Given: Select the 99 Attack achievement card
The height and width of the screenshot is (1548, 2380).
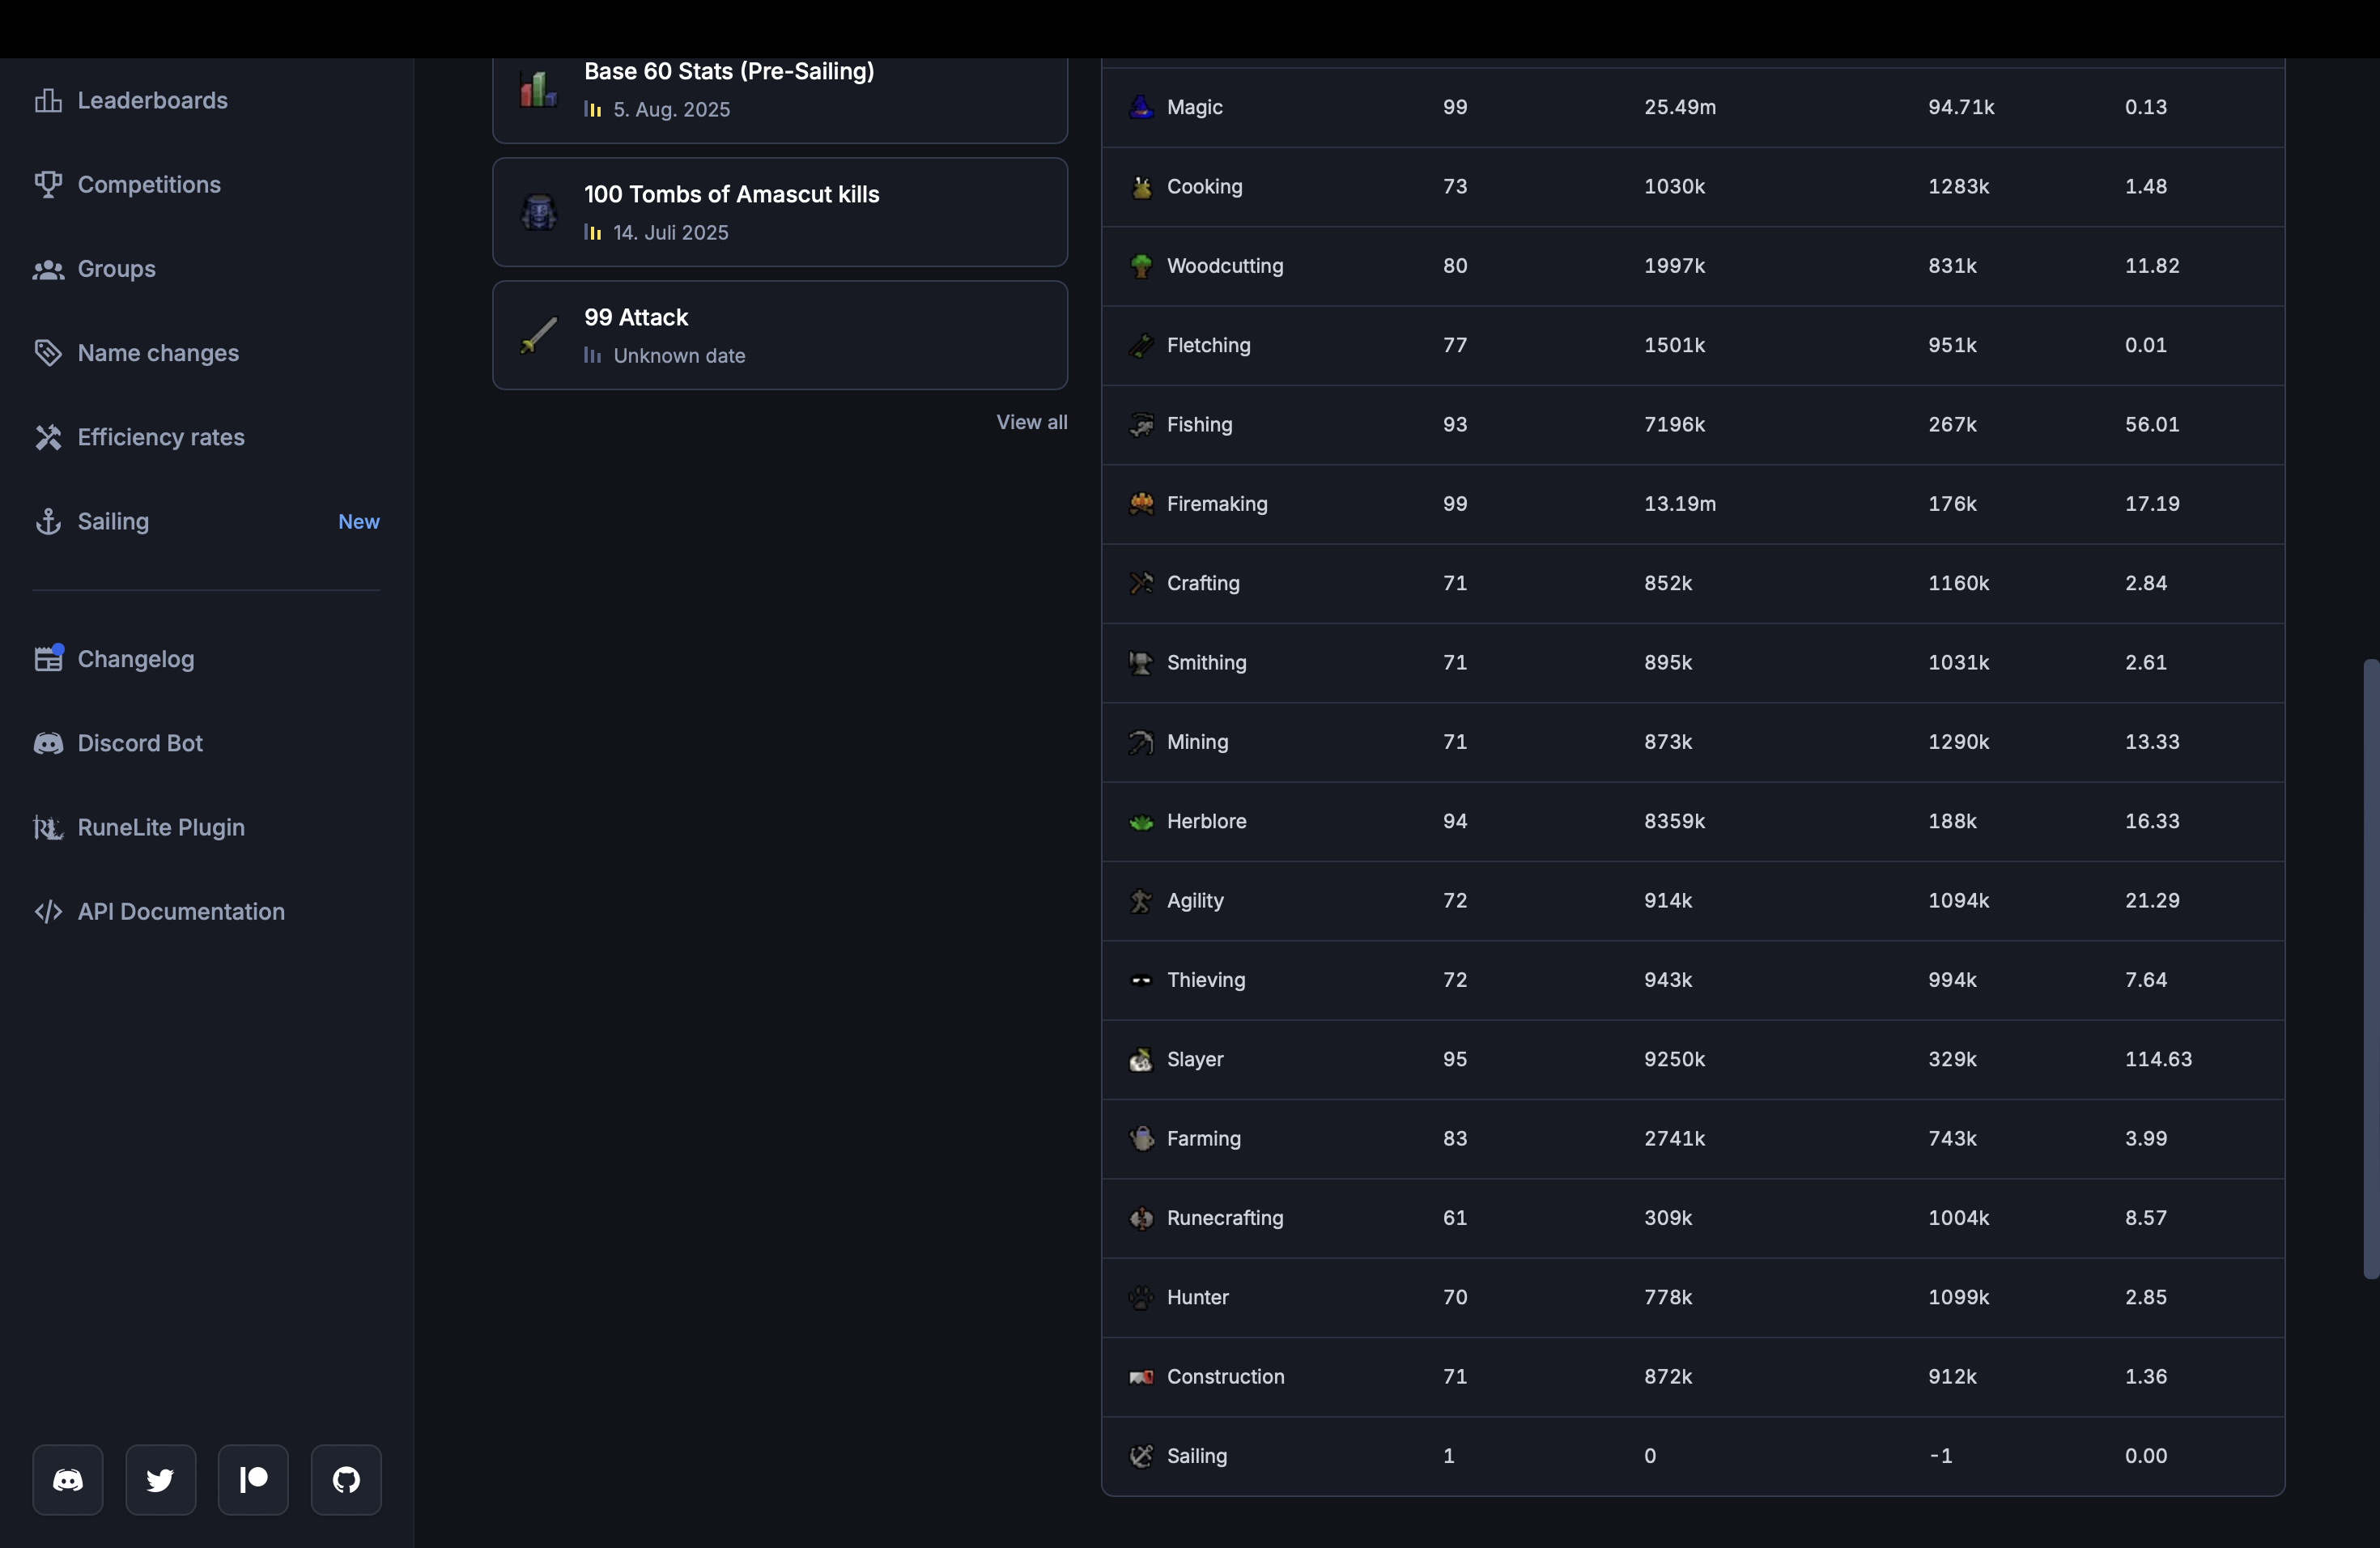Looking at the screenshot, I should point(779,335).
